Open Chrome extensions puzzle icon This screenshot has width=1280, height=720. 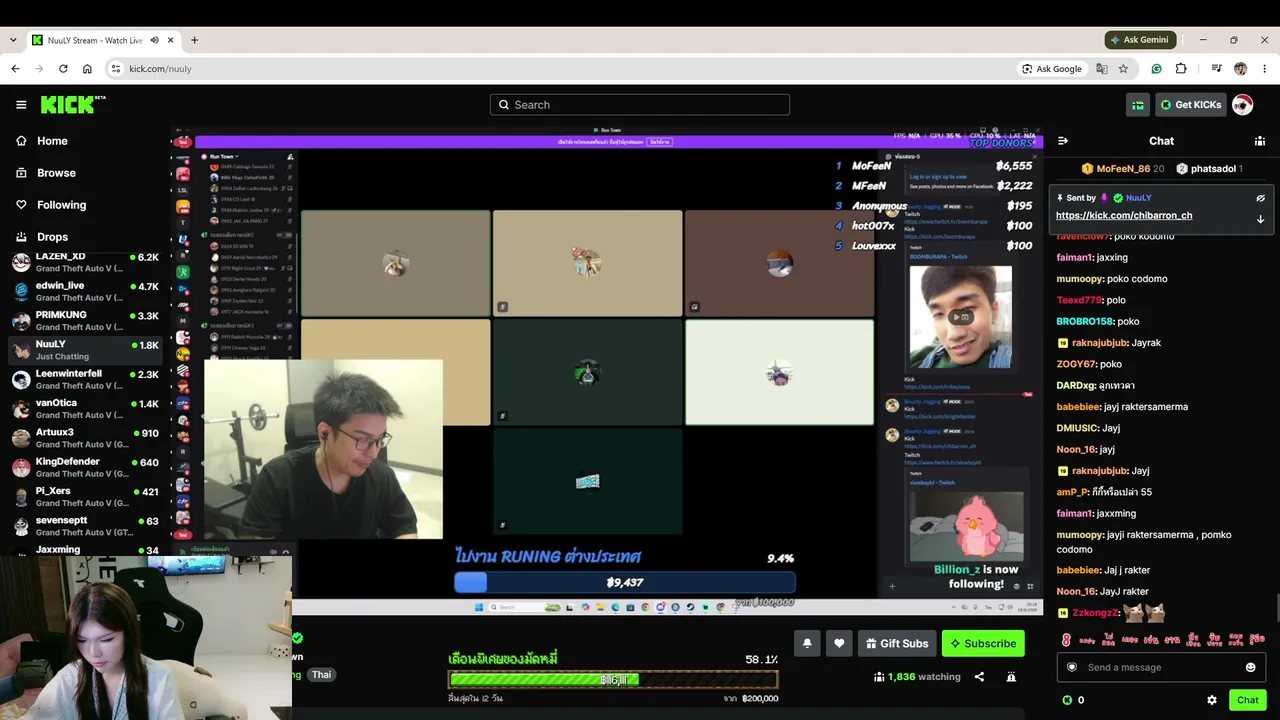click(x=1181, y=69)
